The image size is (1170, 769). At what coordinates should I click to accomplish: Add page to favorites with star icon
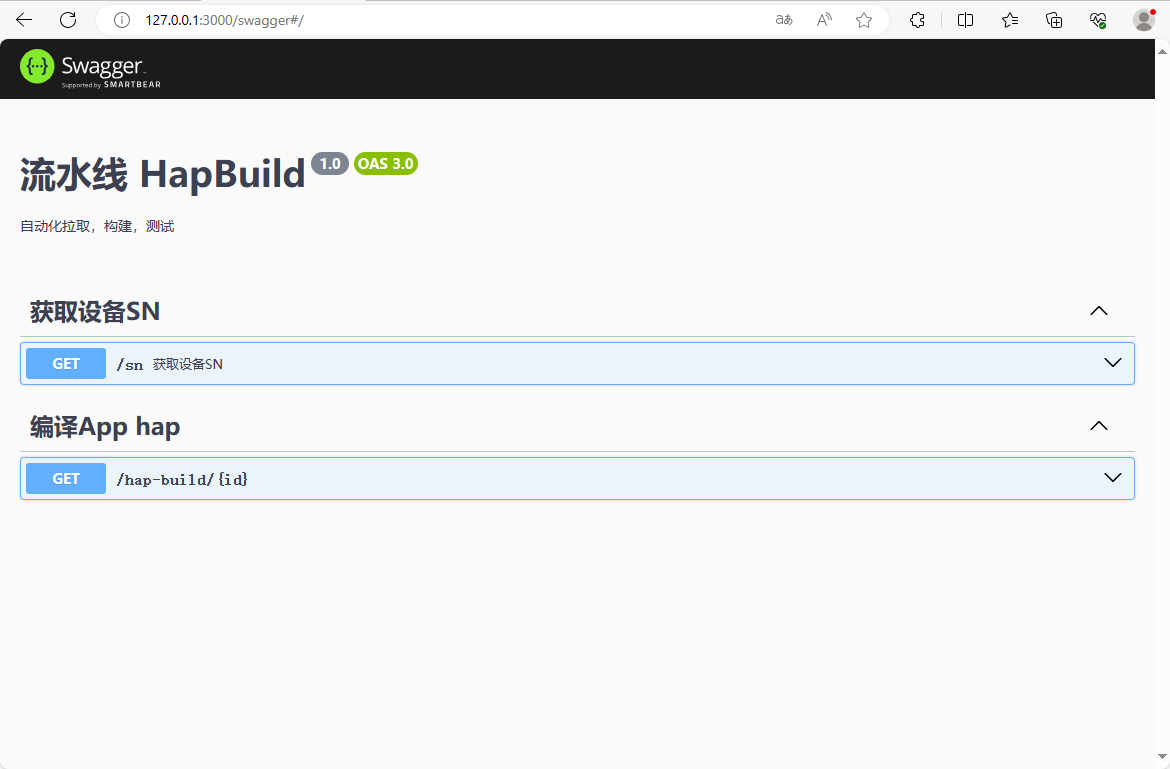[864, 20]
